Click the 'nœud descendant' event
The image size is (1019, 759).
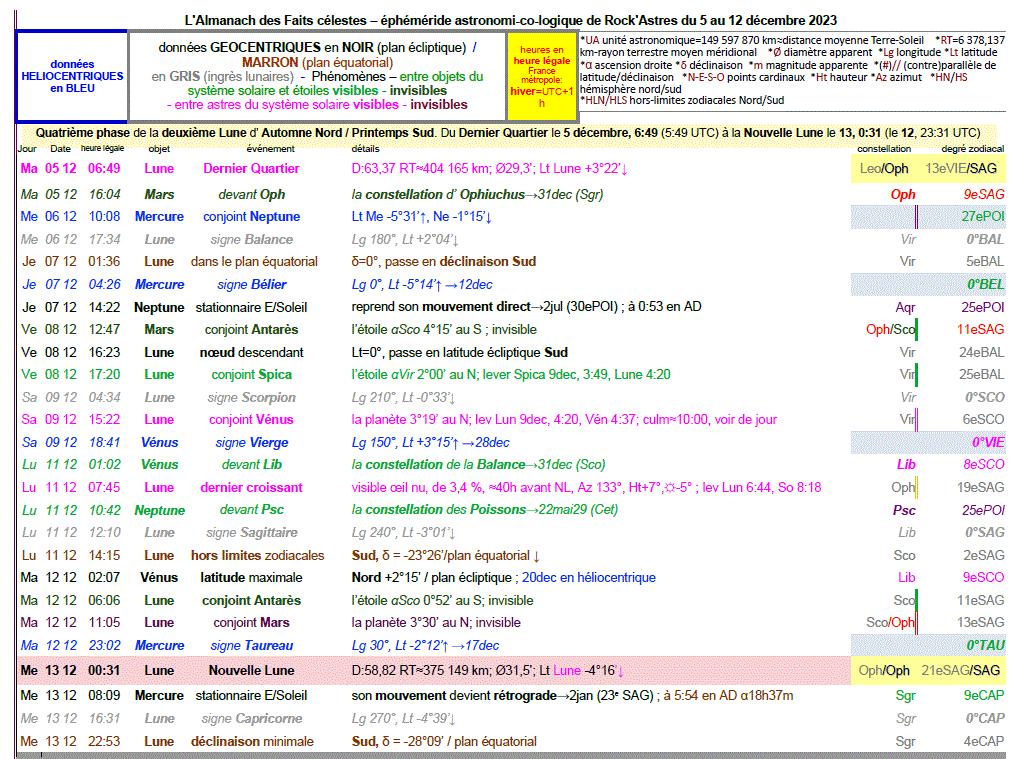tap(252, 352)
